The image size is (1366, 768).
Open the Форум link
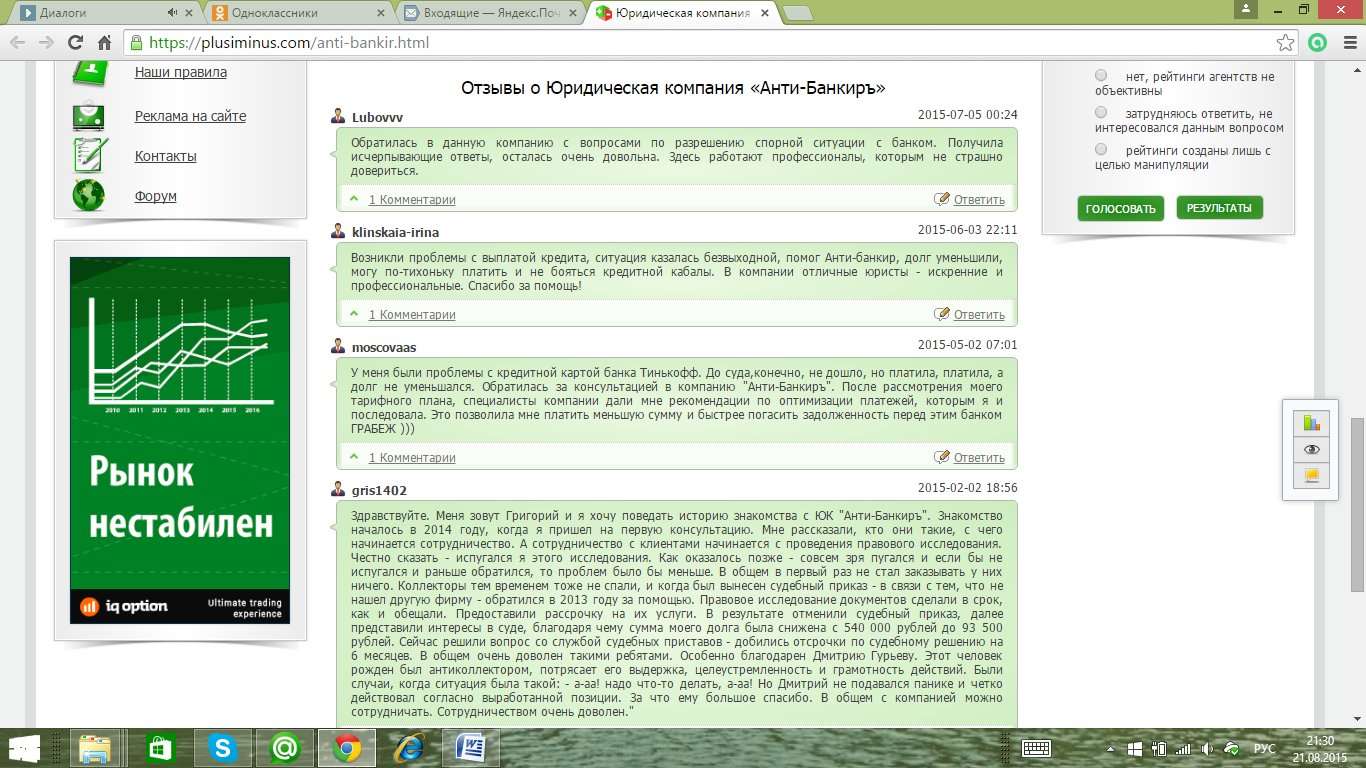[x=156, y=196]
